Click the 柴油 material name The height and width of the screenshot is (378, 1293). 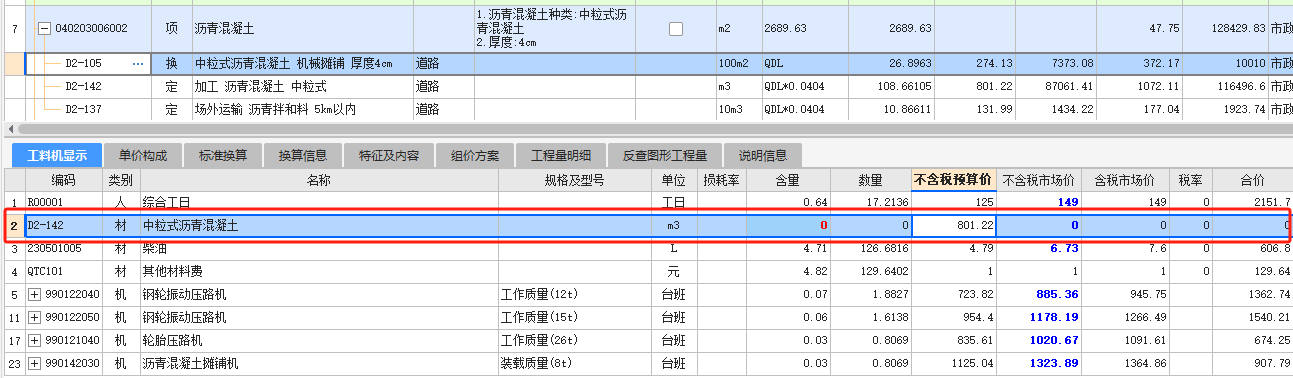tap(155, 249)
